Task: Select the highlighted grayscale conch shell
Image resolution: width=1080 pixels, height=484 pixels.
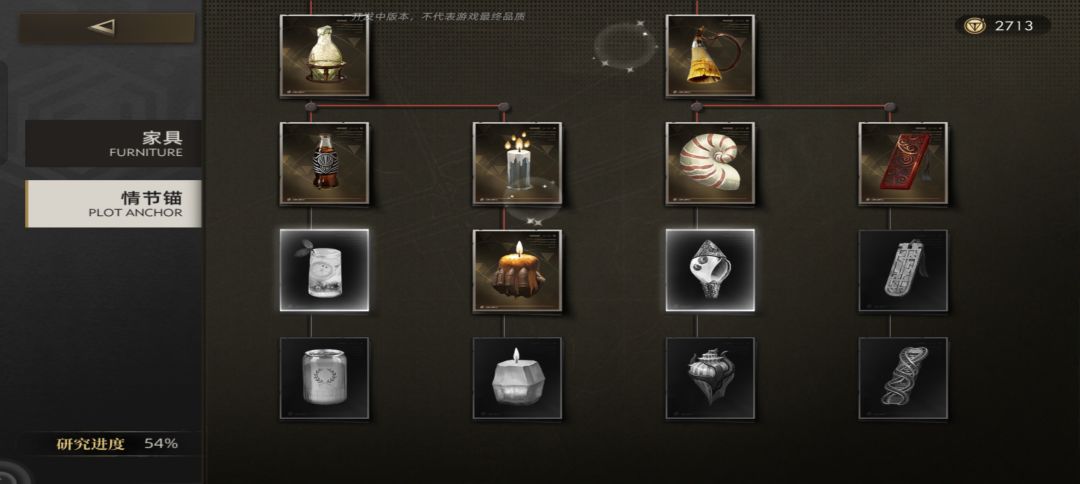Action: coord(710,271)
